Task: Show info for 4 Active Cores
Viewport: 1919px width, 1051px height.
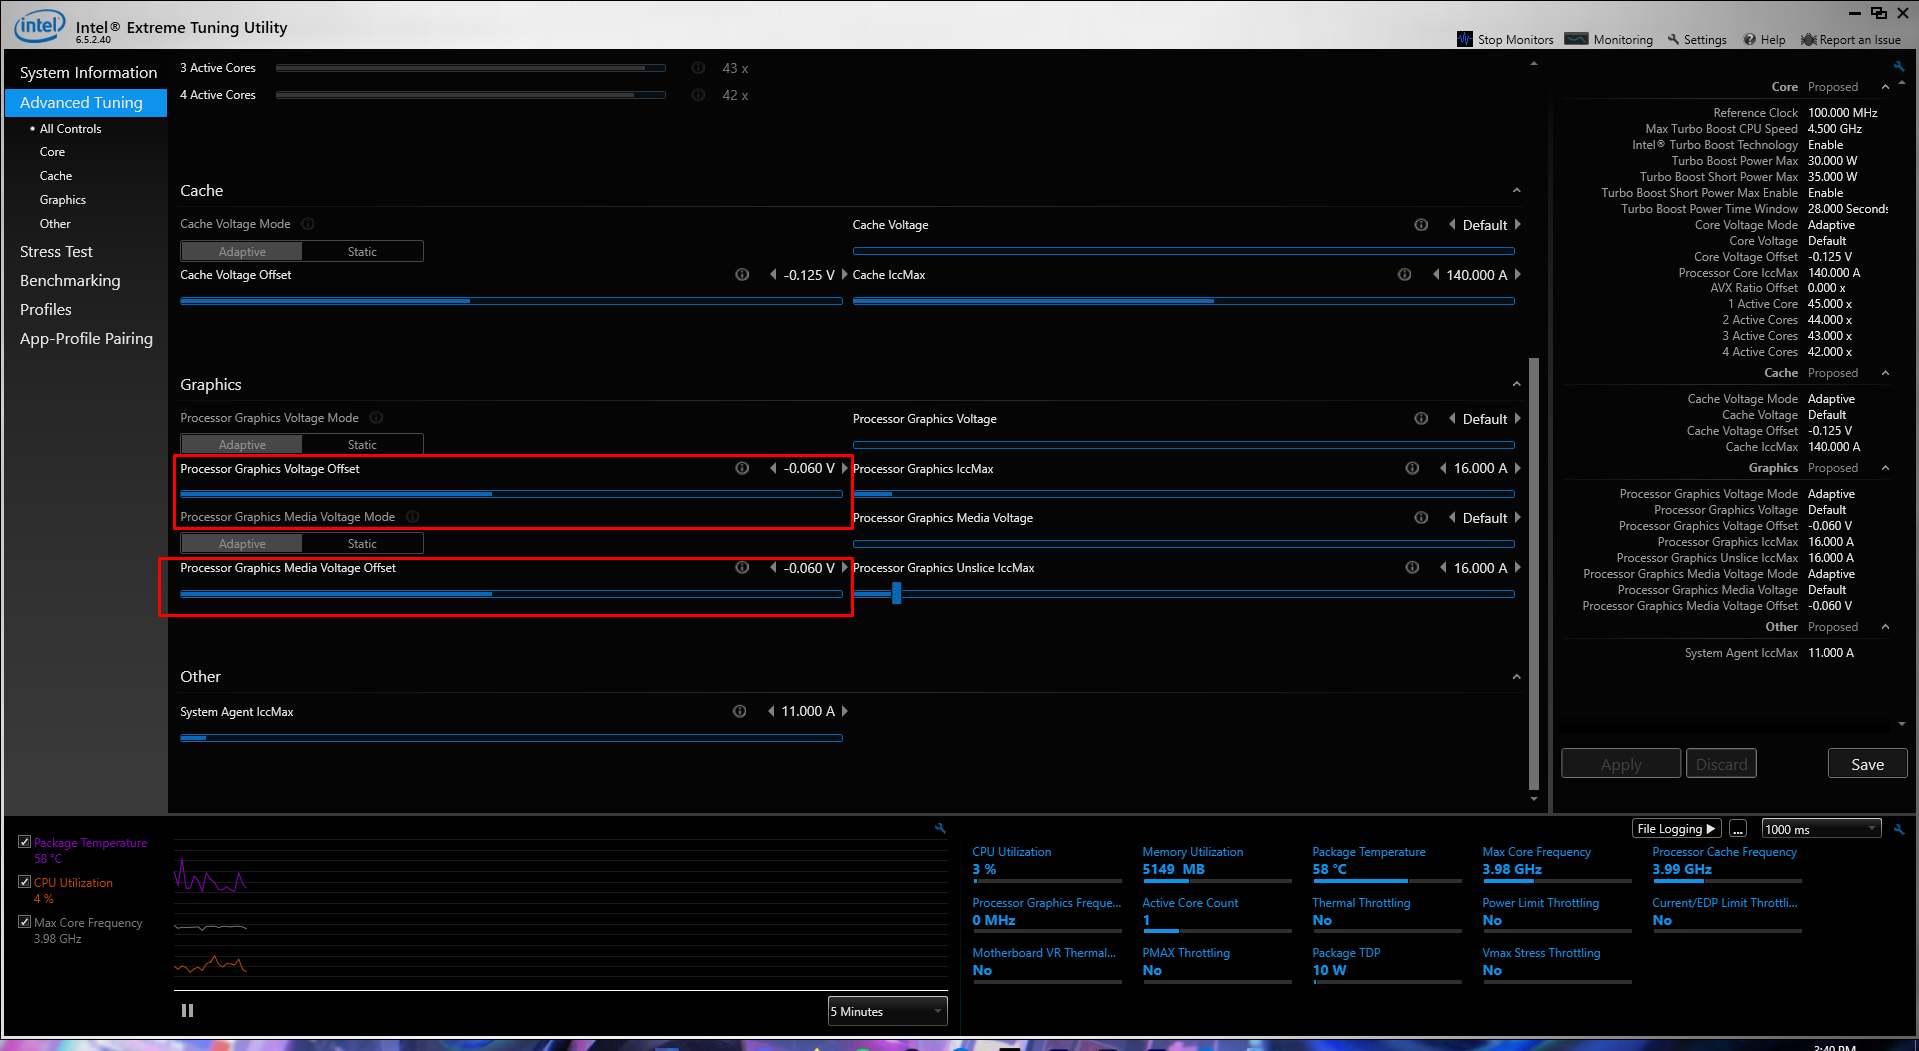Action: pyautogui.click(x=698, y=95)
